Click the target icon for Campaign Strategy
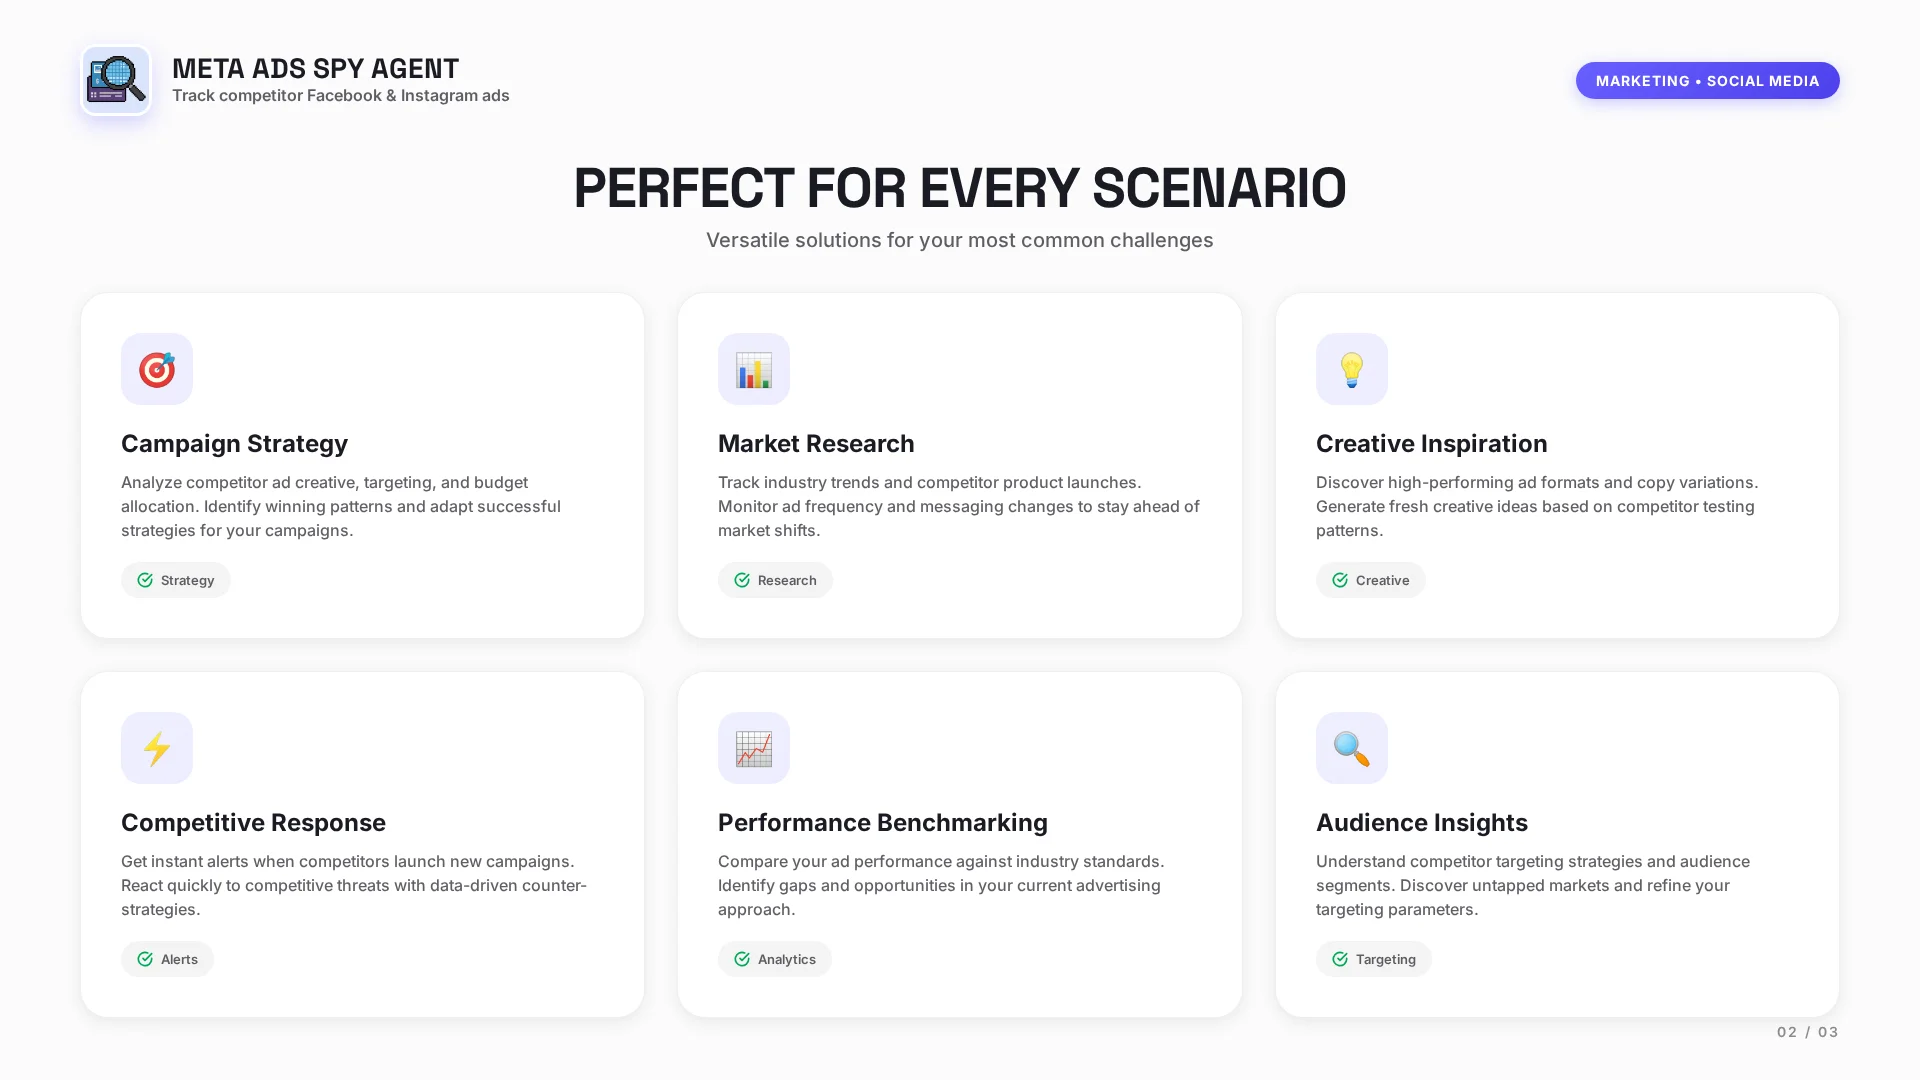 [157, 369]
